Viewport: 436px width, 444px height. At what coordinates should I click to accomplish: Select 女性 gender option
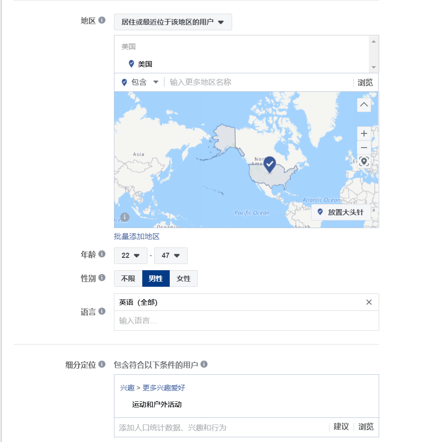[x=184, y=279]
